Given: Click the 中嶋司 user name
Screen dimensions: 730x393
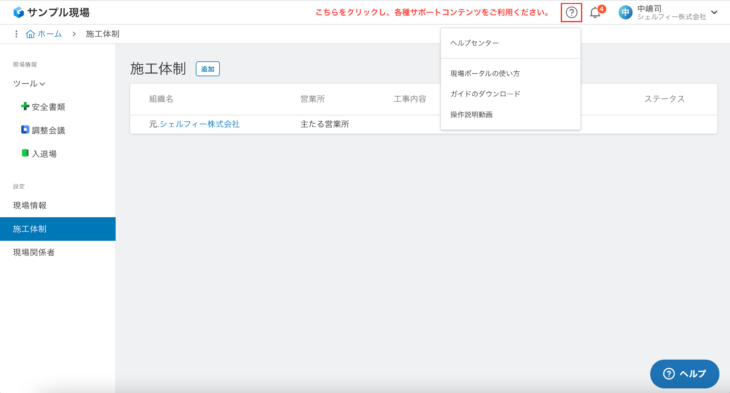Looking at the screenshot, I should (x=649, y=9).
